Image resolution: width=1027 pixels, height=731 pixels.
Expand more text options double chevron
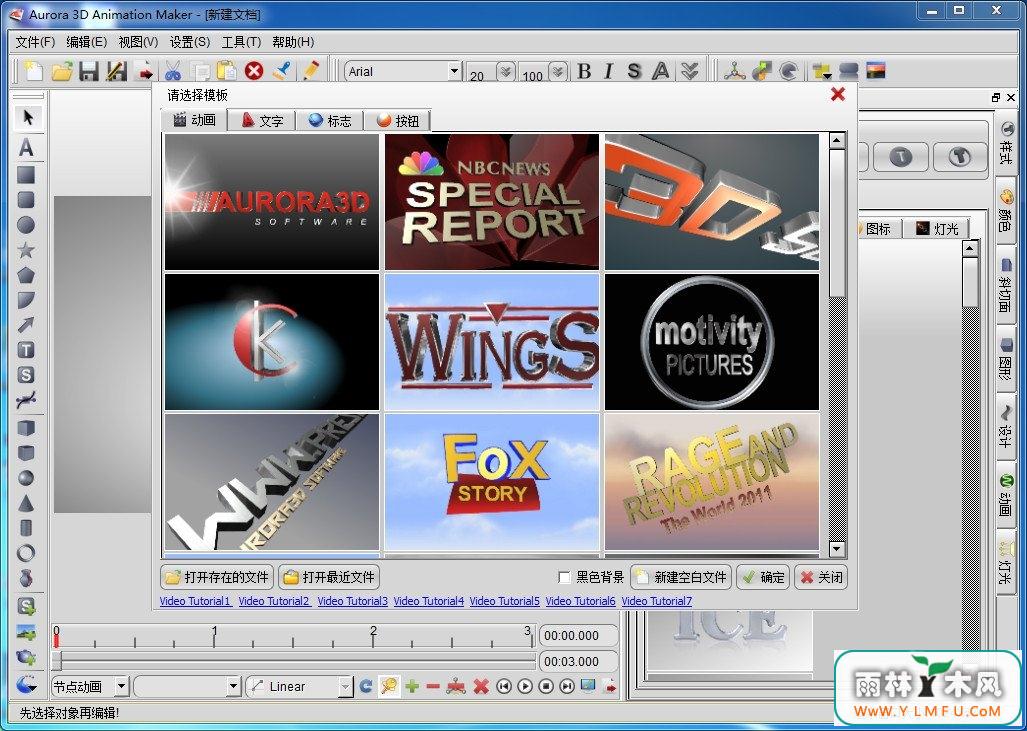pyautogui.click(x=690, y=71)
